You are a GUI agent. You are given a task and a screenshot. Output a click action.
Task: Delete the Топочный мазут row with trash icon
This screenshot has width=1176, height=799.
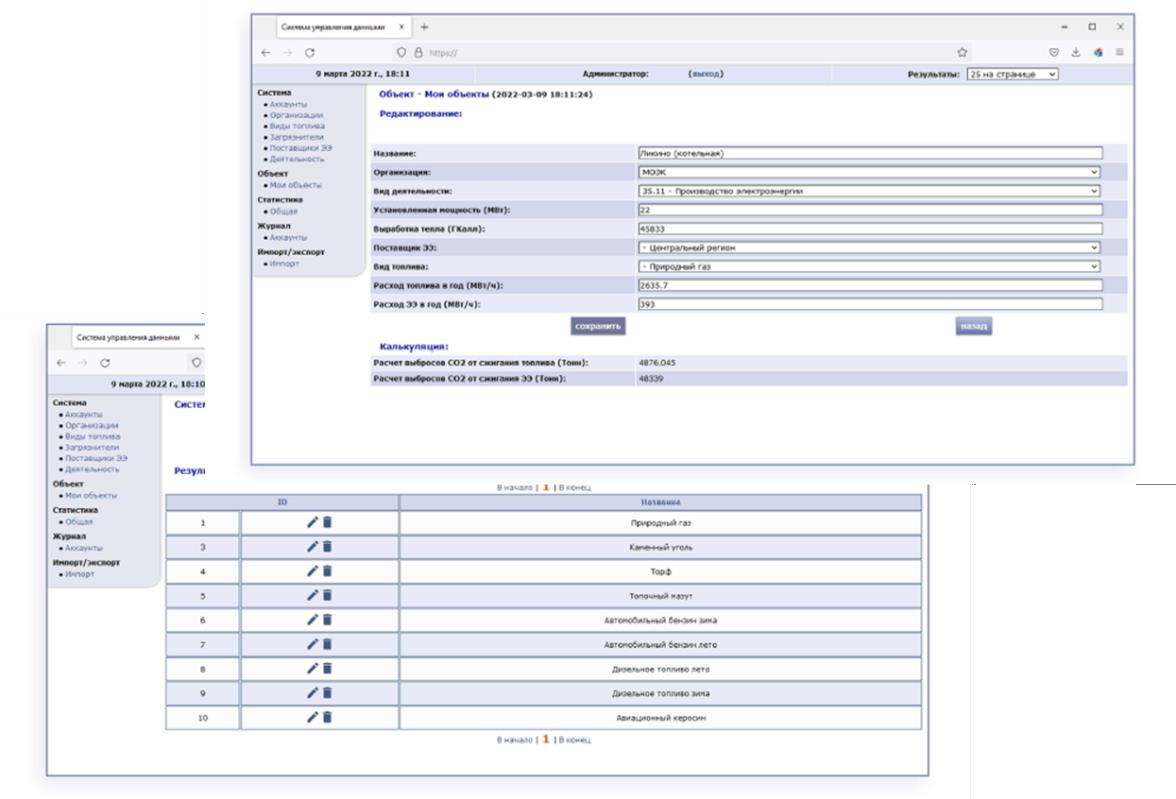pos(327,595)
